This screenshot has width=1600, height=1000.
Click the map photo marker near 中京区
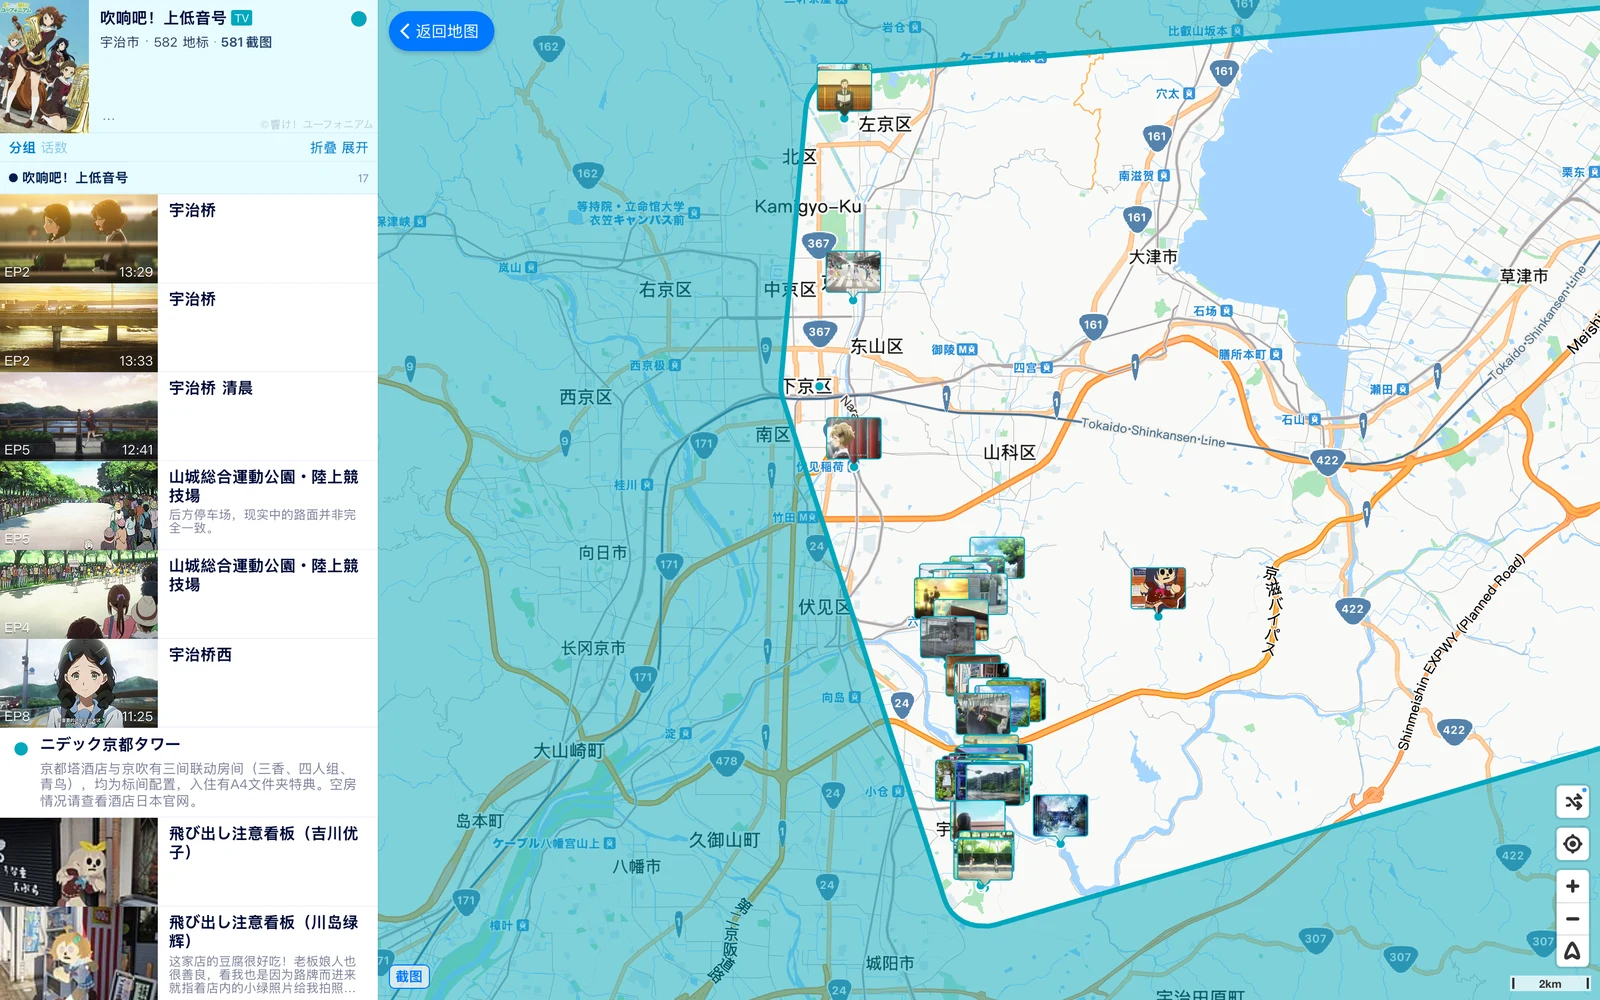click(853, 271)
